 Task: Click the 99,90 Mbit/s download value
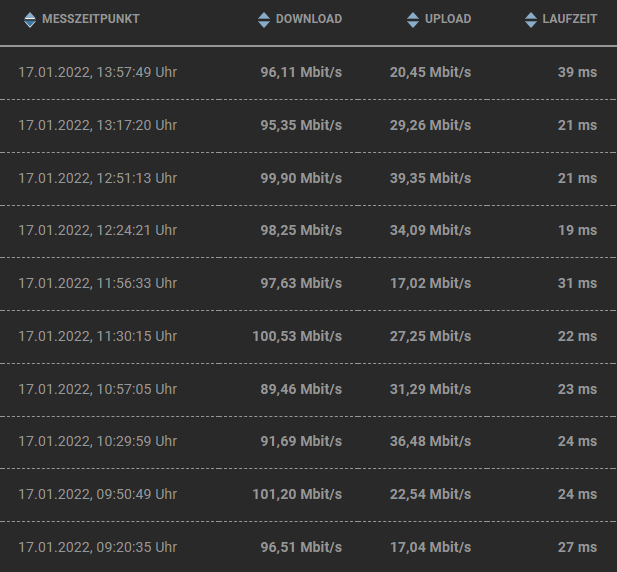point(300,178)
